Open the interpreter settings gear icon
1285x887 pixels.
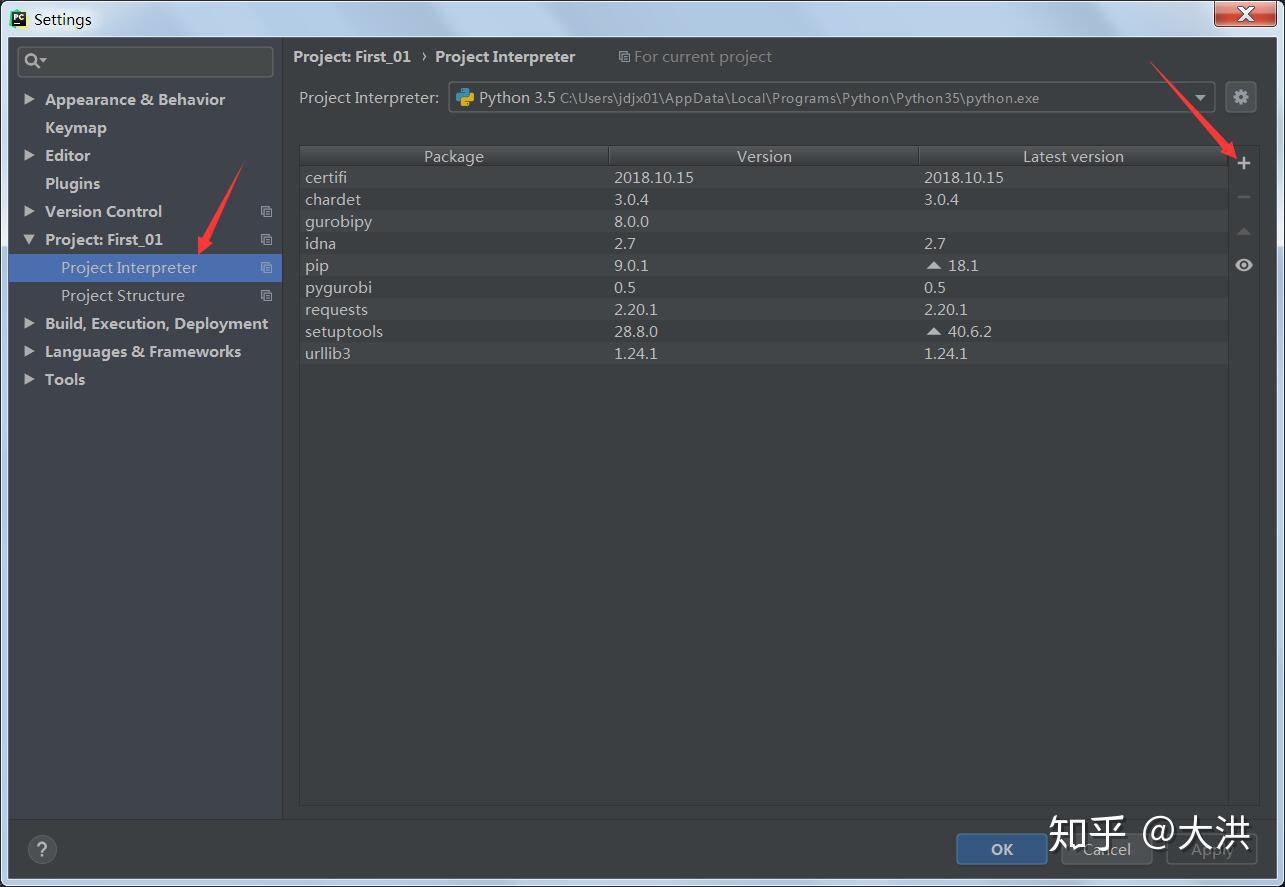tap(1240, 97)
